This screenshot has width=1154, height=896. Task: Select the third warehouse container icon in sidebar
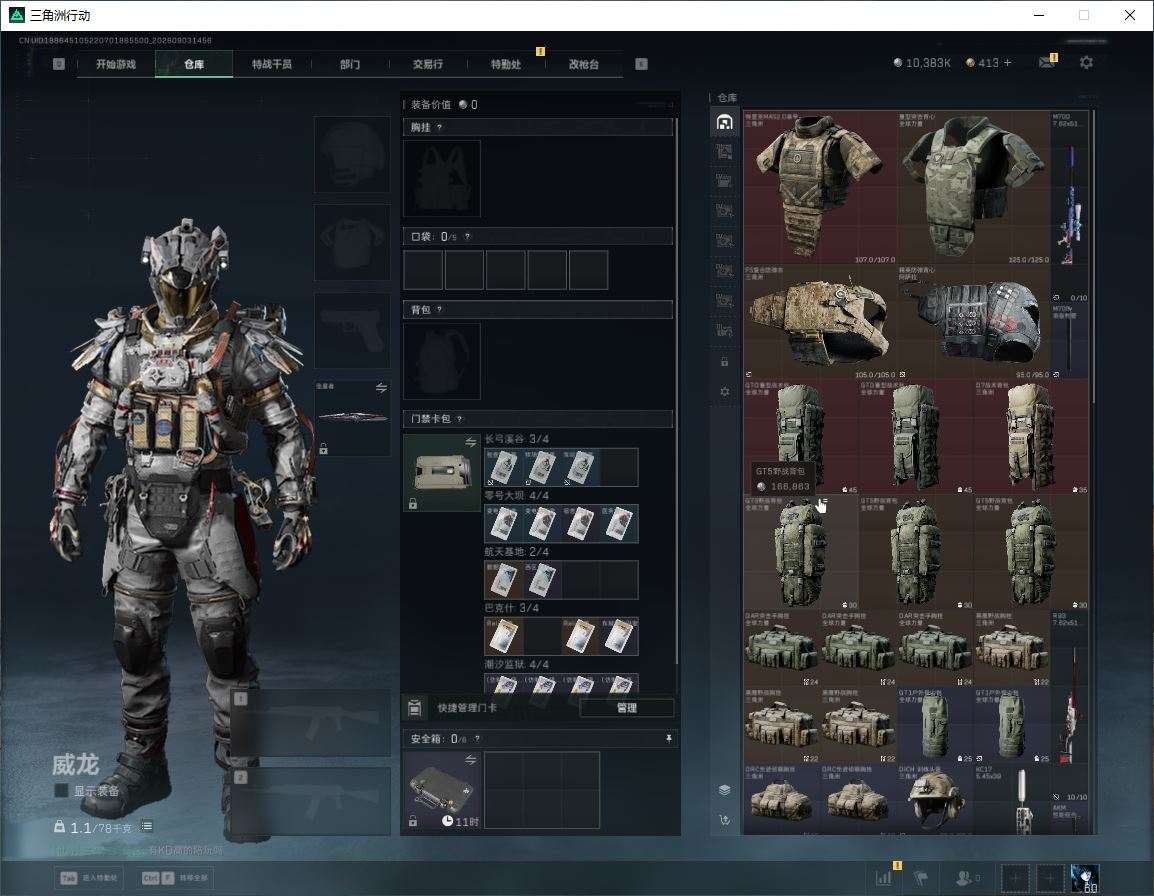point(724,181)
